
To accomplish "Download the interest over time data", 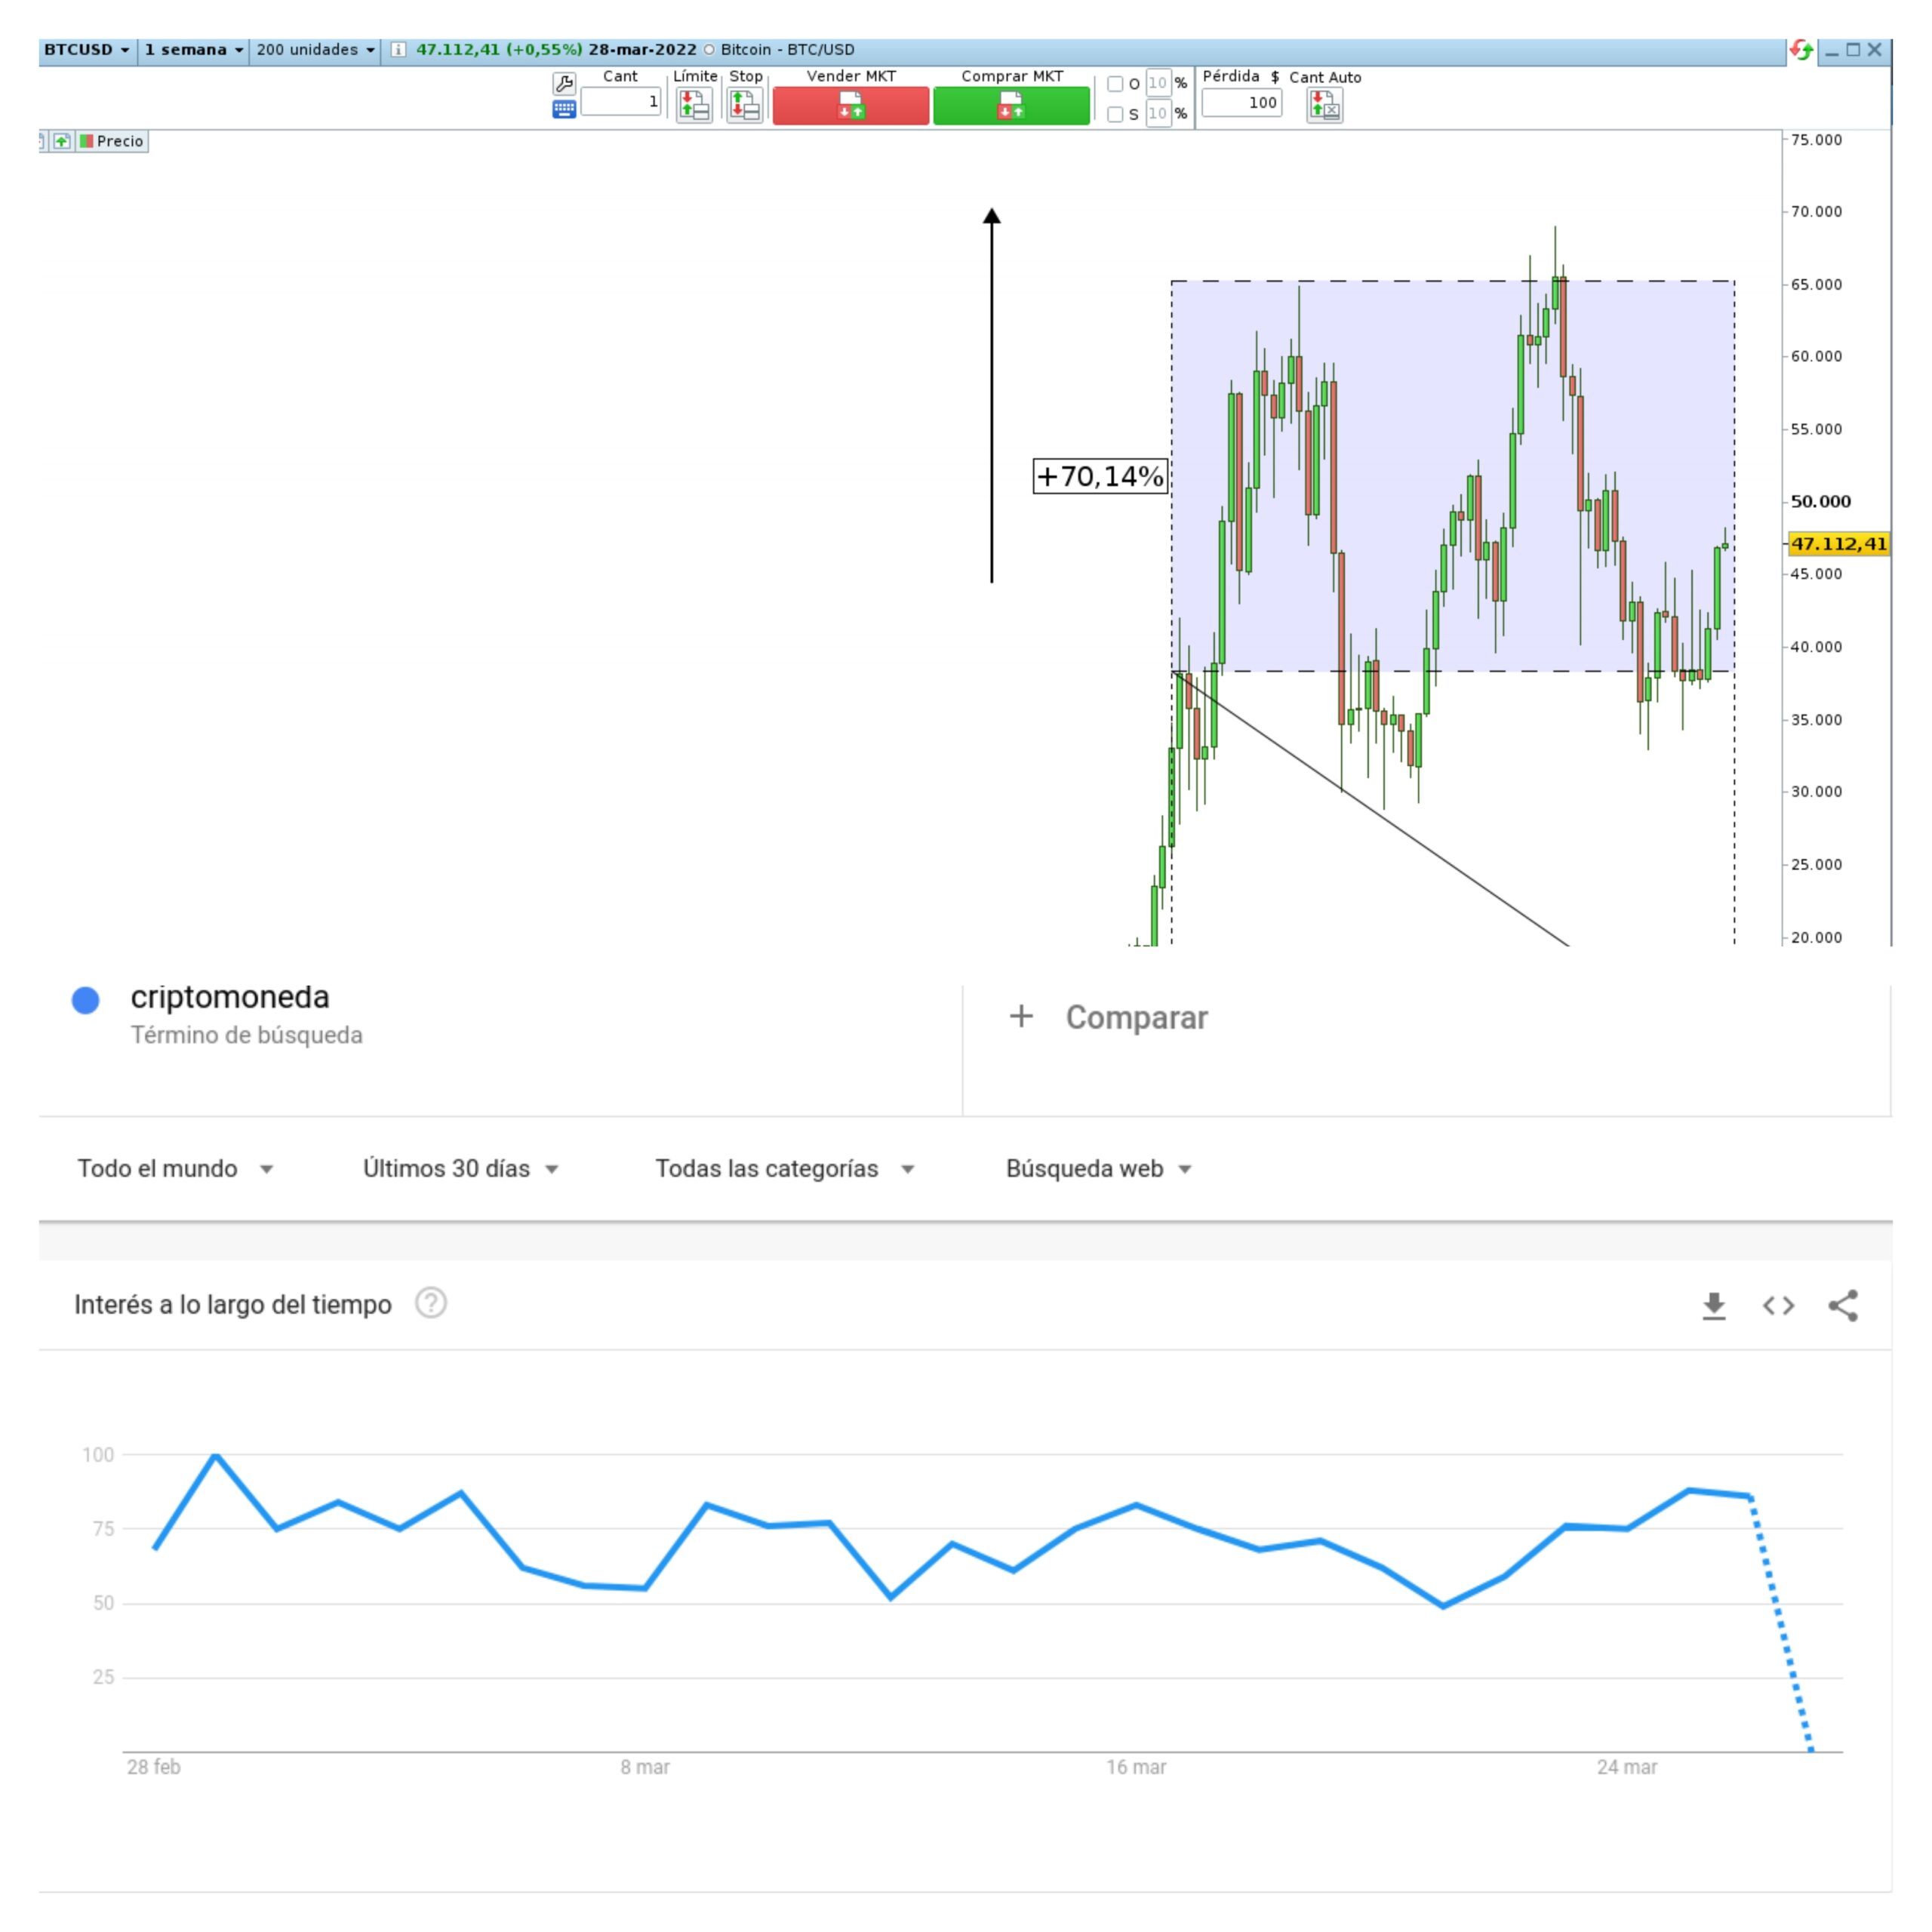I will pos(1714,1306).
